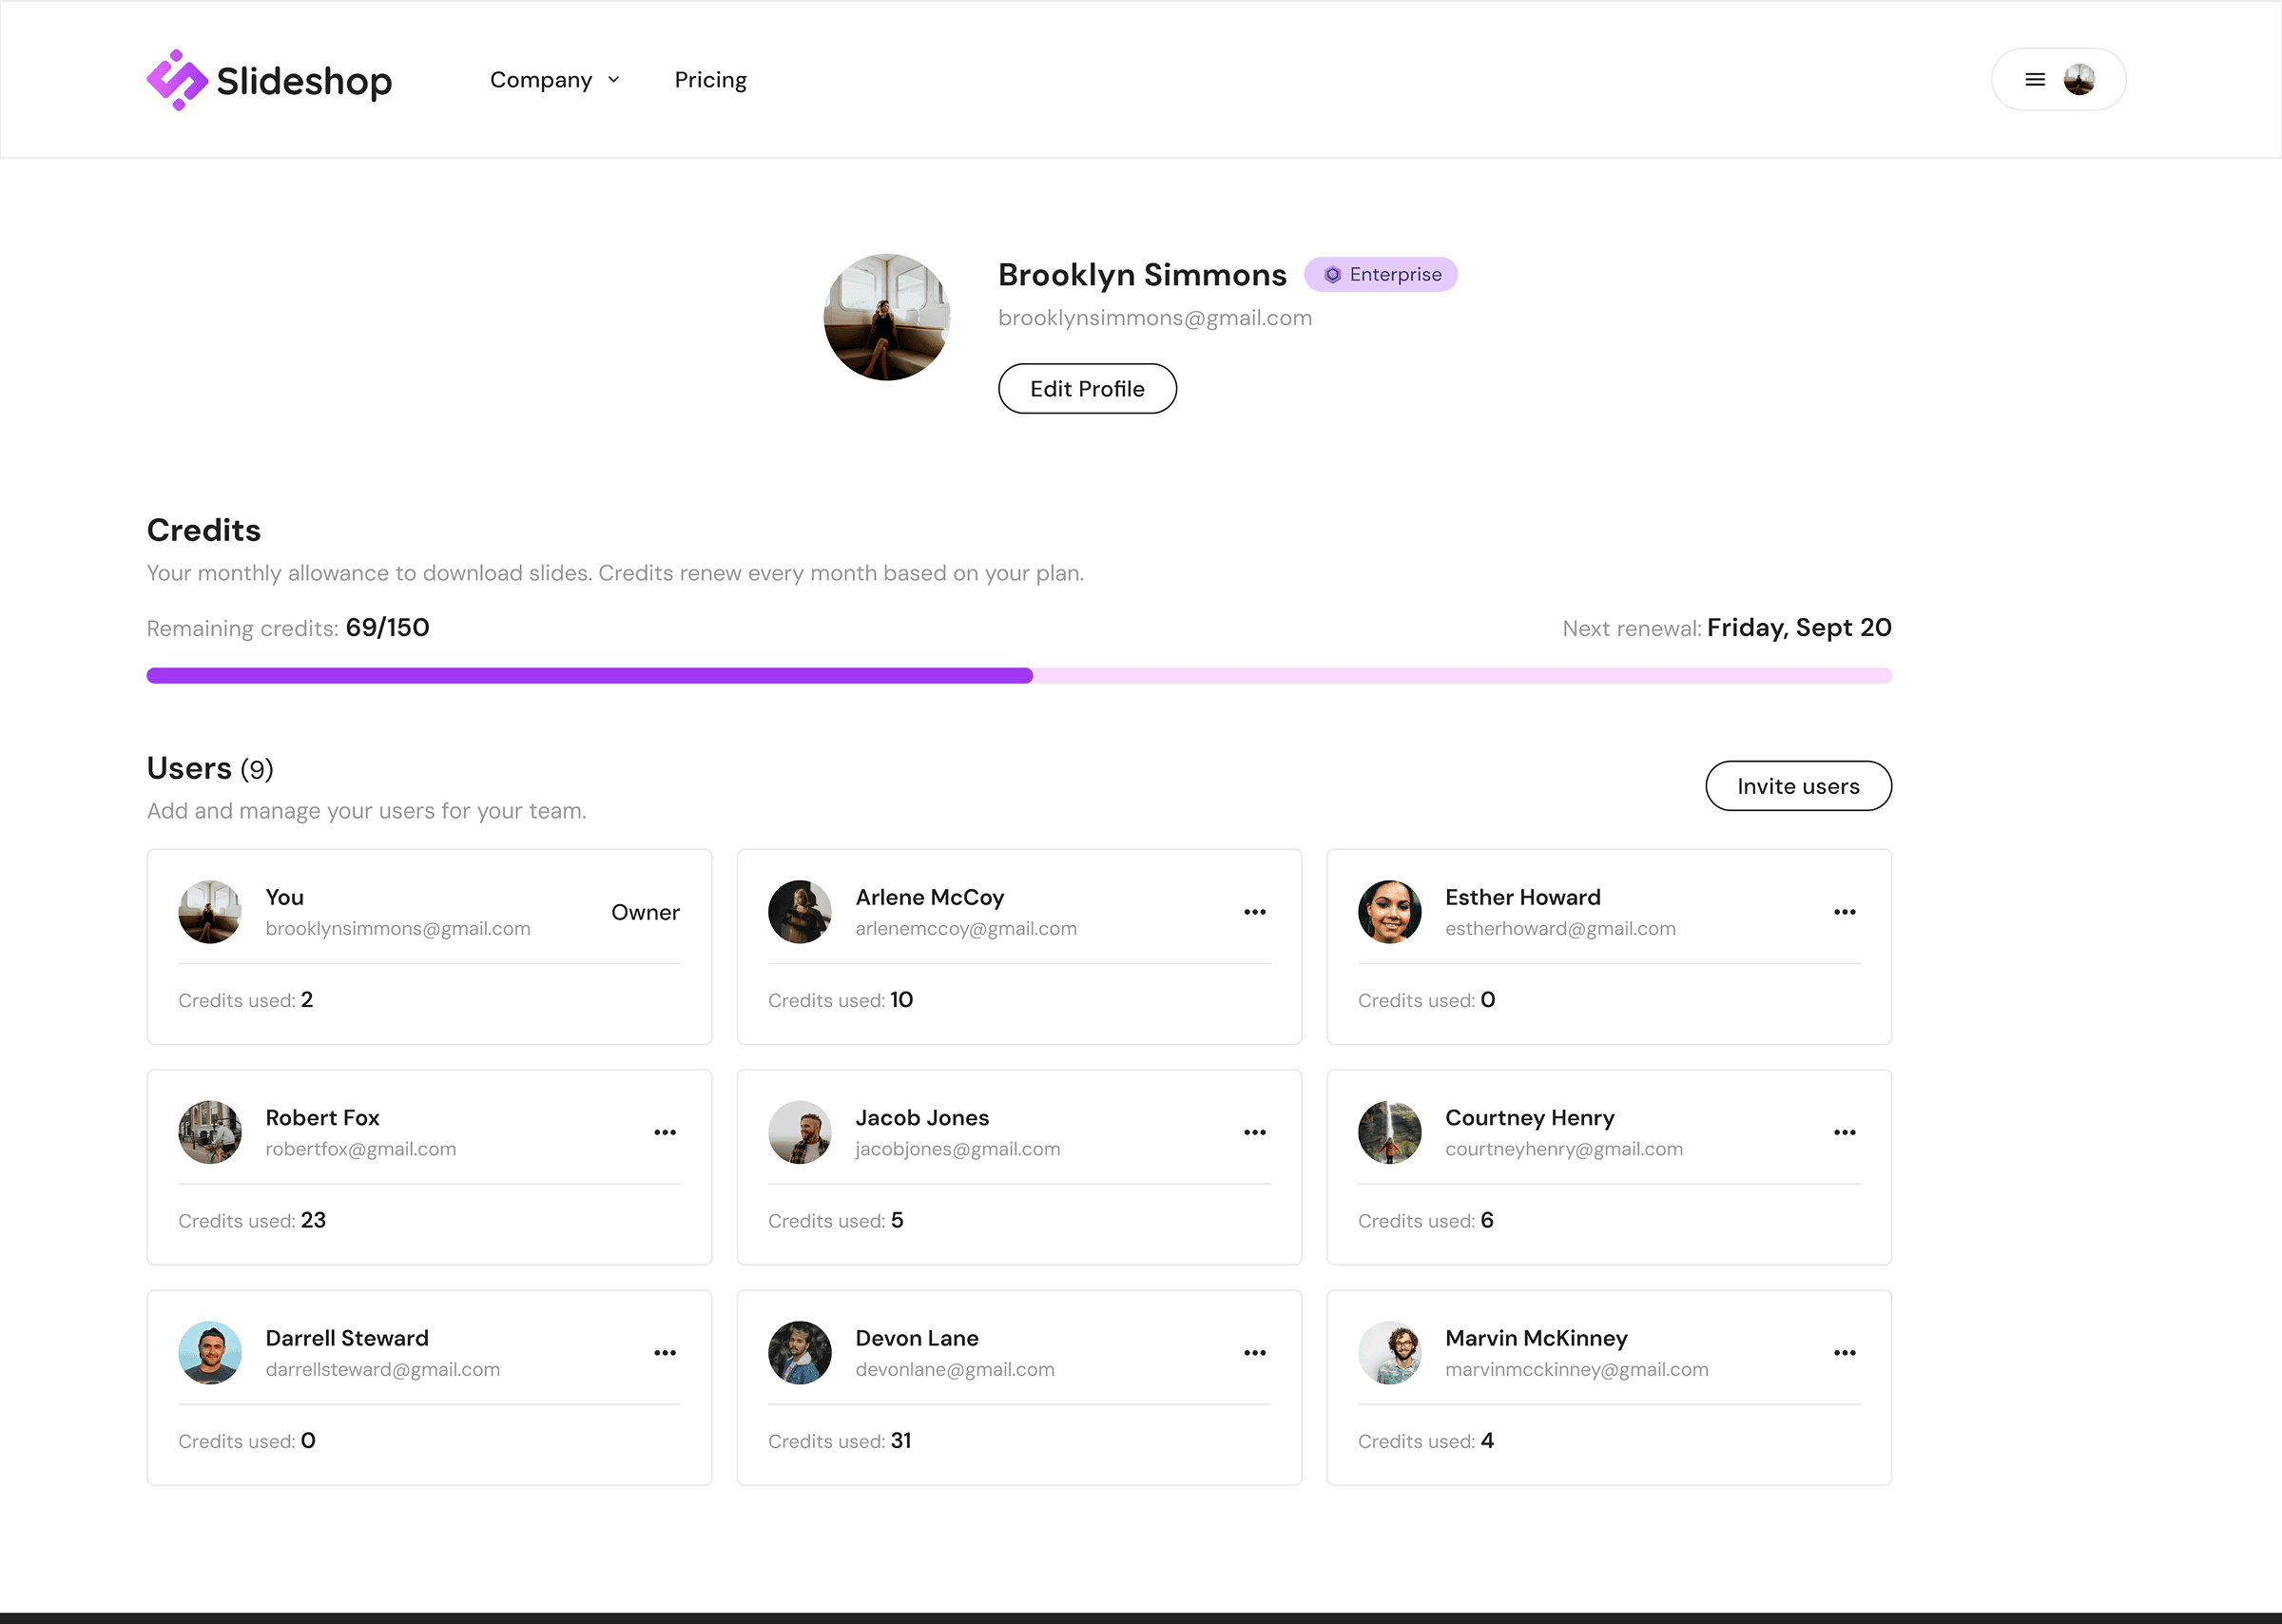Click the Slideshop logo
Image resolution: width=2282 pixels, height=1624 pixels.
269,80
